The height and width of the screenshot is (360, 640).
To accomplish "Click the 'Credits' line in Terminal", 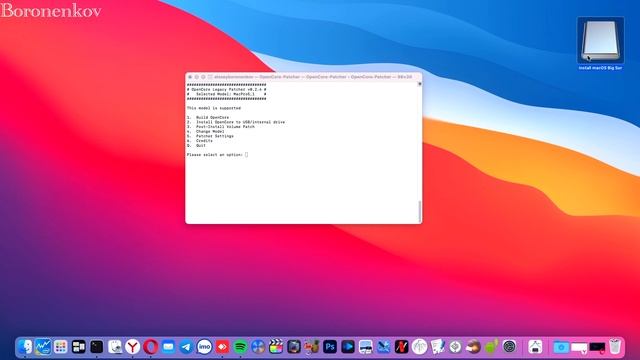I will click(200, 140).
